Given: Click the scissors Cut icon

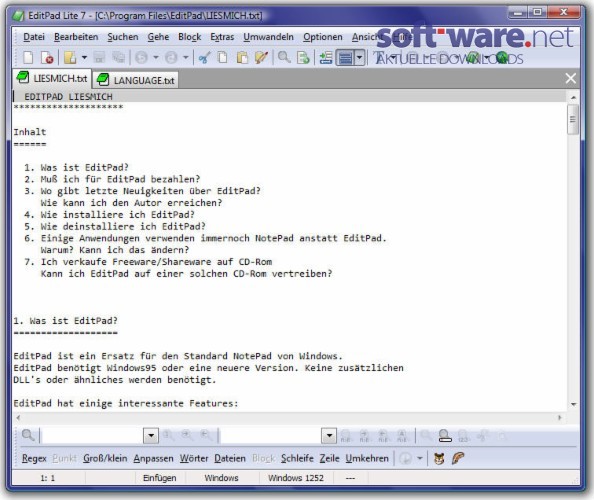Looking at the screenshot, I should 205,58.
